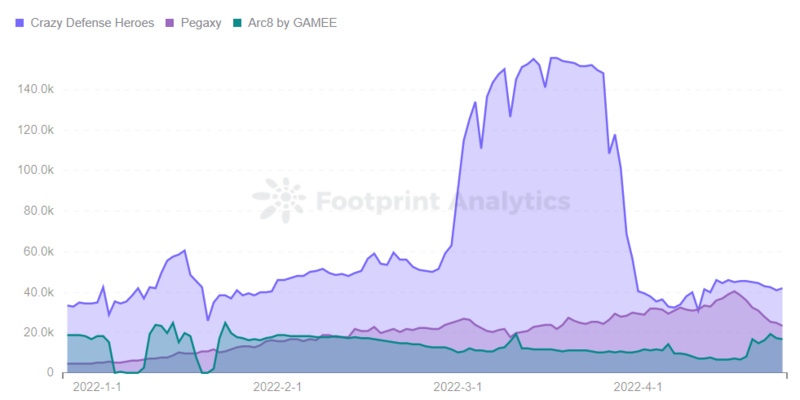Screen dimensions: 800x400
Task: Click the 120.0k y-axis label
Action: pos(35,129)
